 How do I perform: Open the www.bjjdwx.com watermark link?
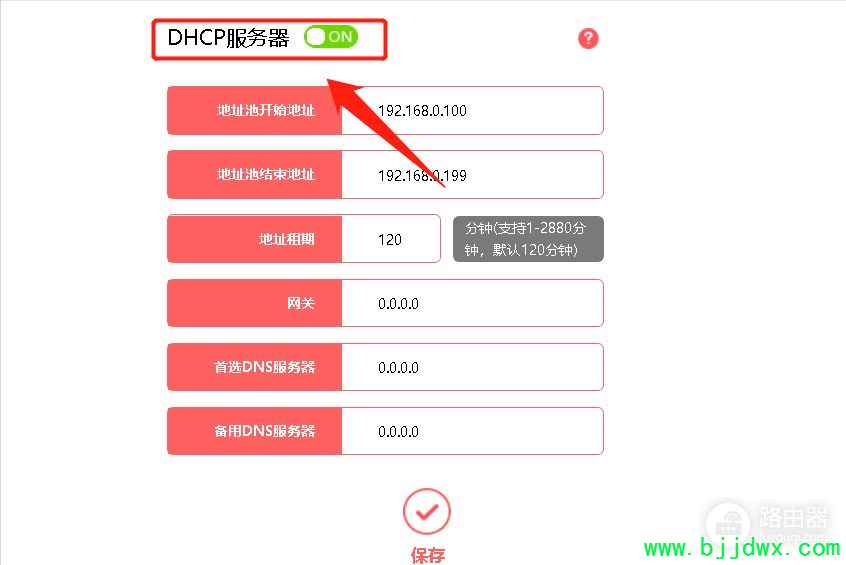742,548
